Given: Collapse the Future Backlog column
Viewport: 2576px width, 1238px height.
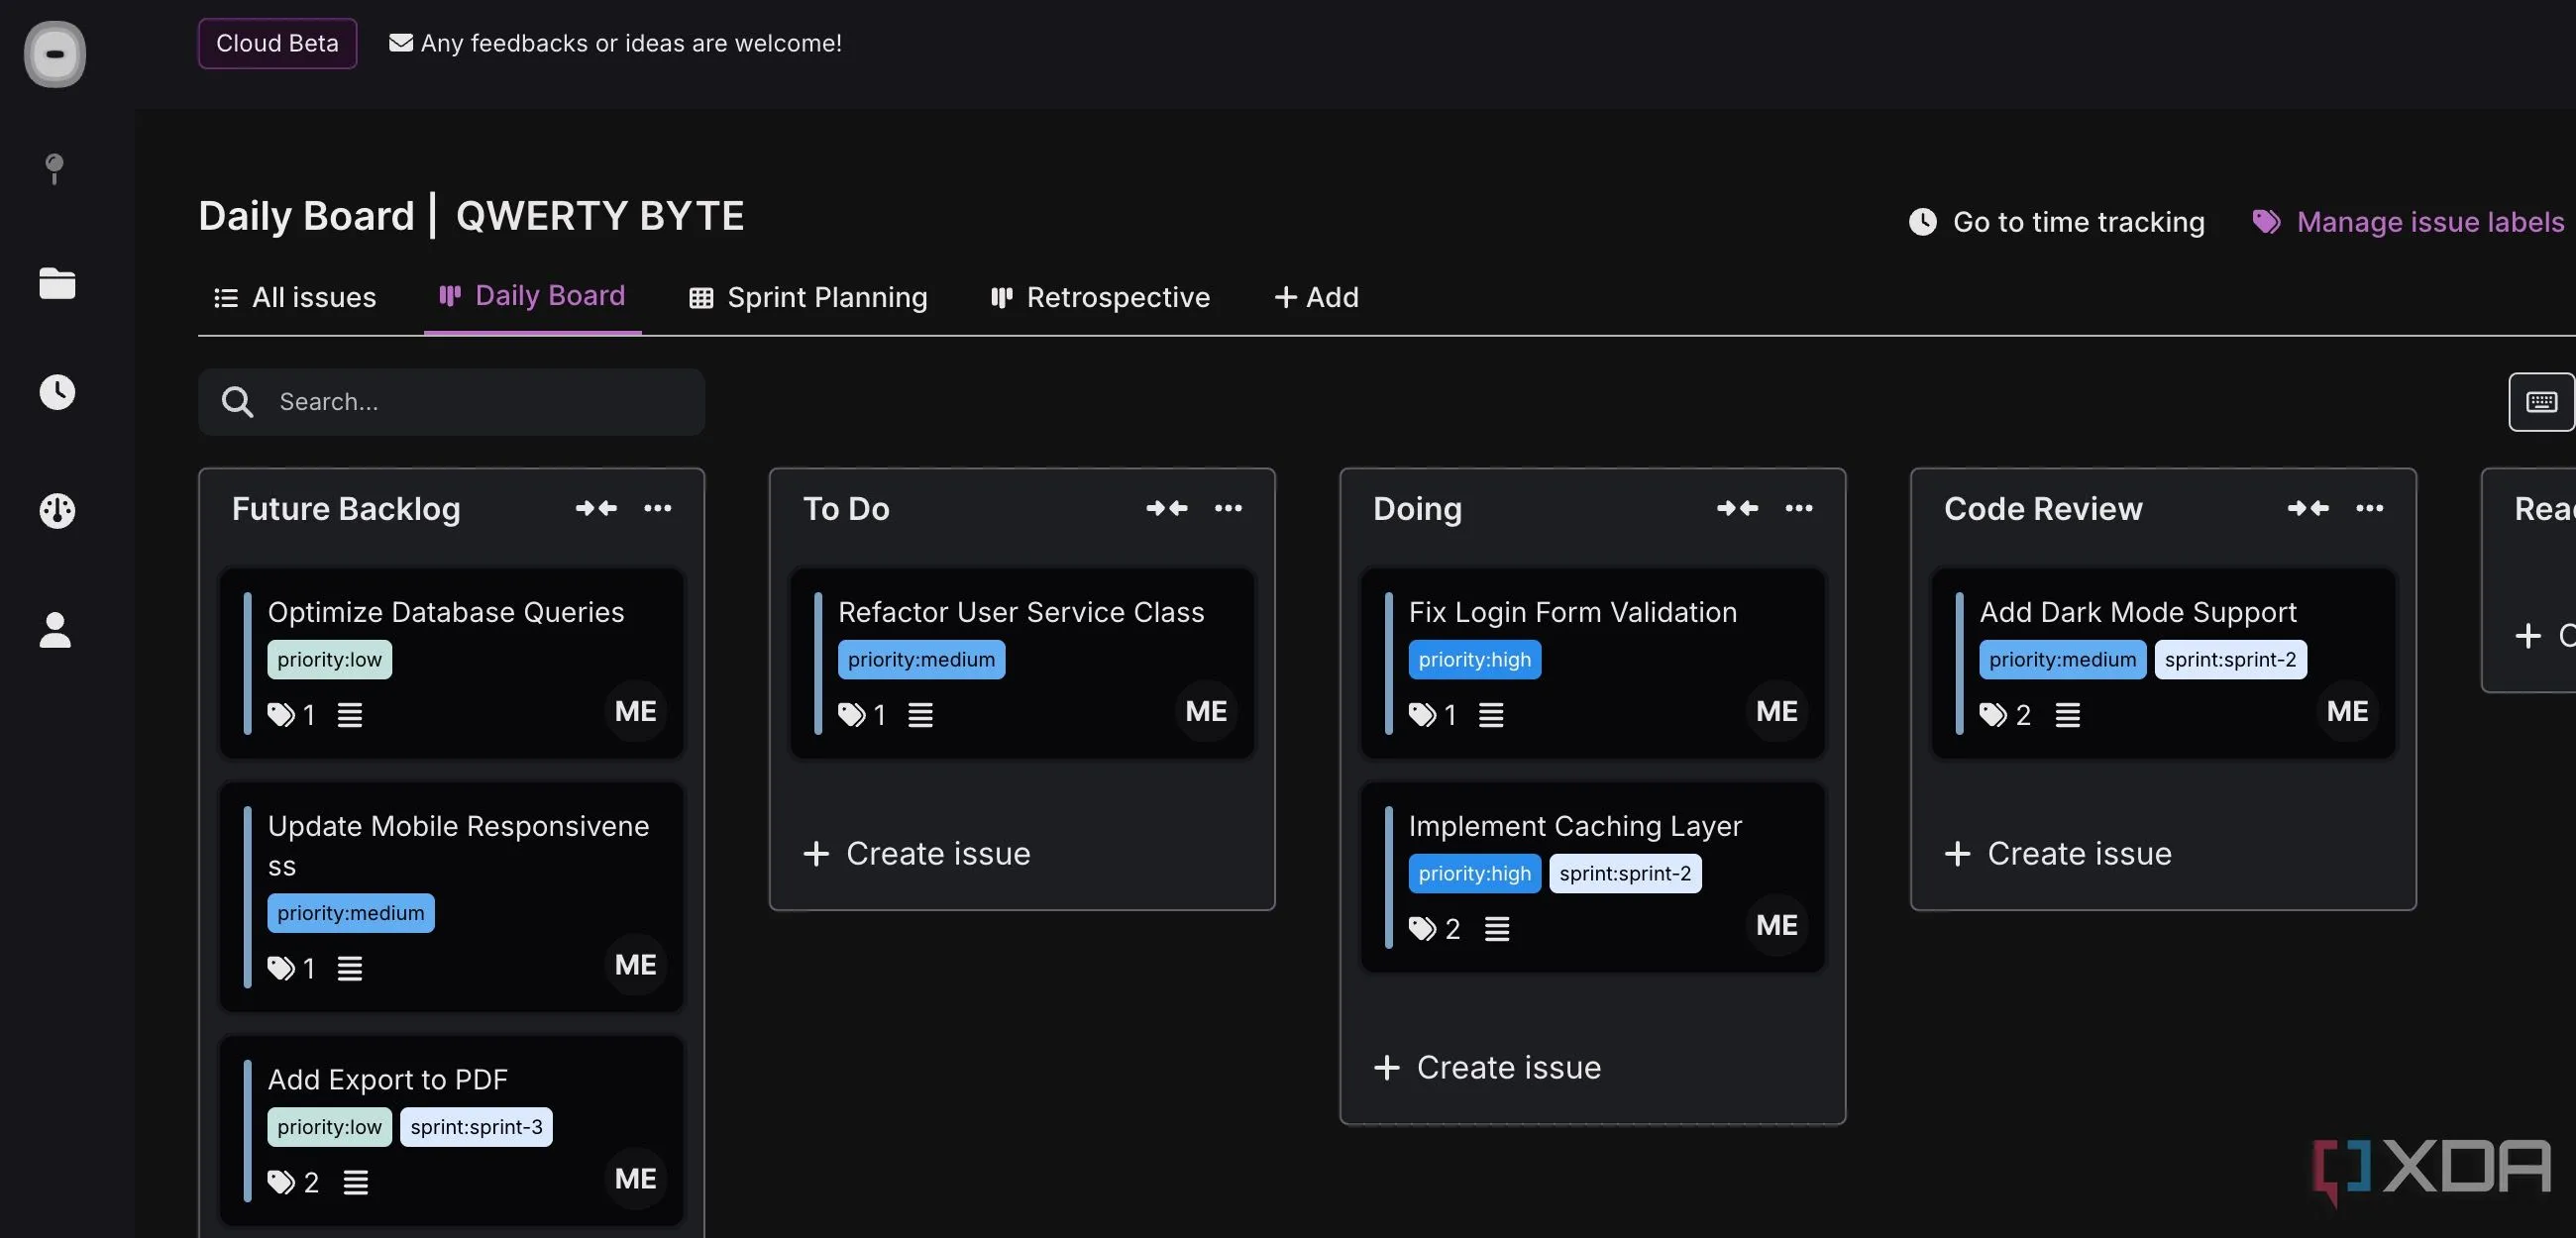Looking at the screenshot, I should 596,508.
